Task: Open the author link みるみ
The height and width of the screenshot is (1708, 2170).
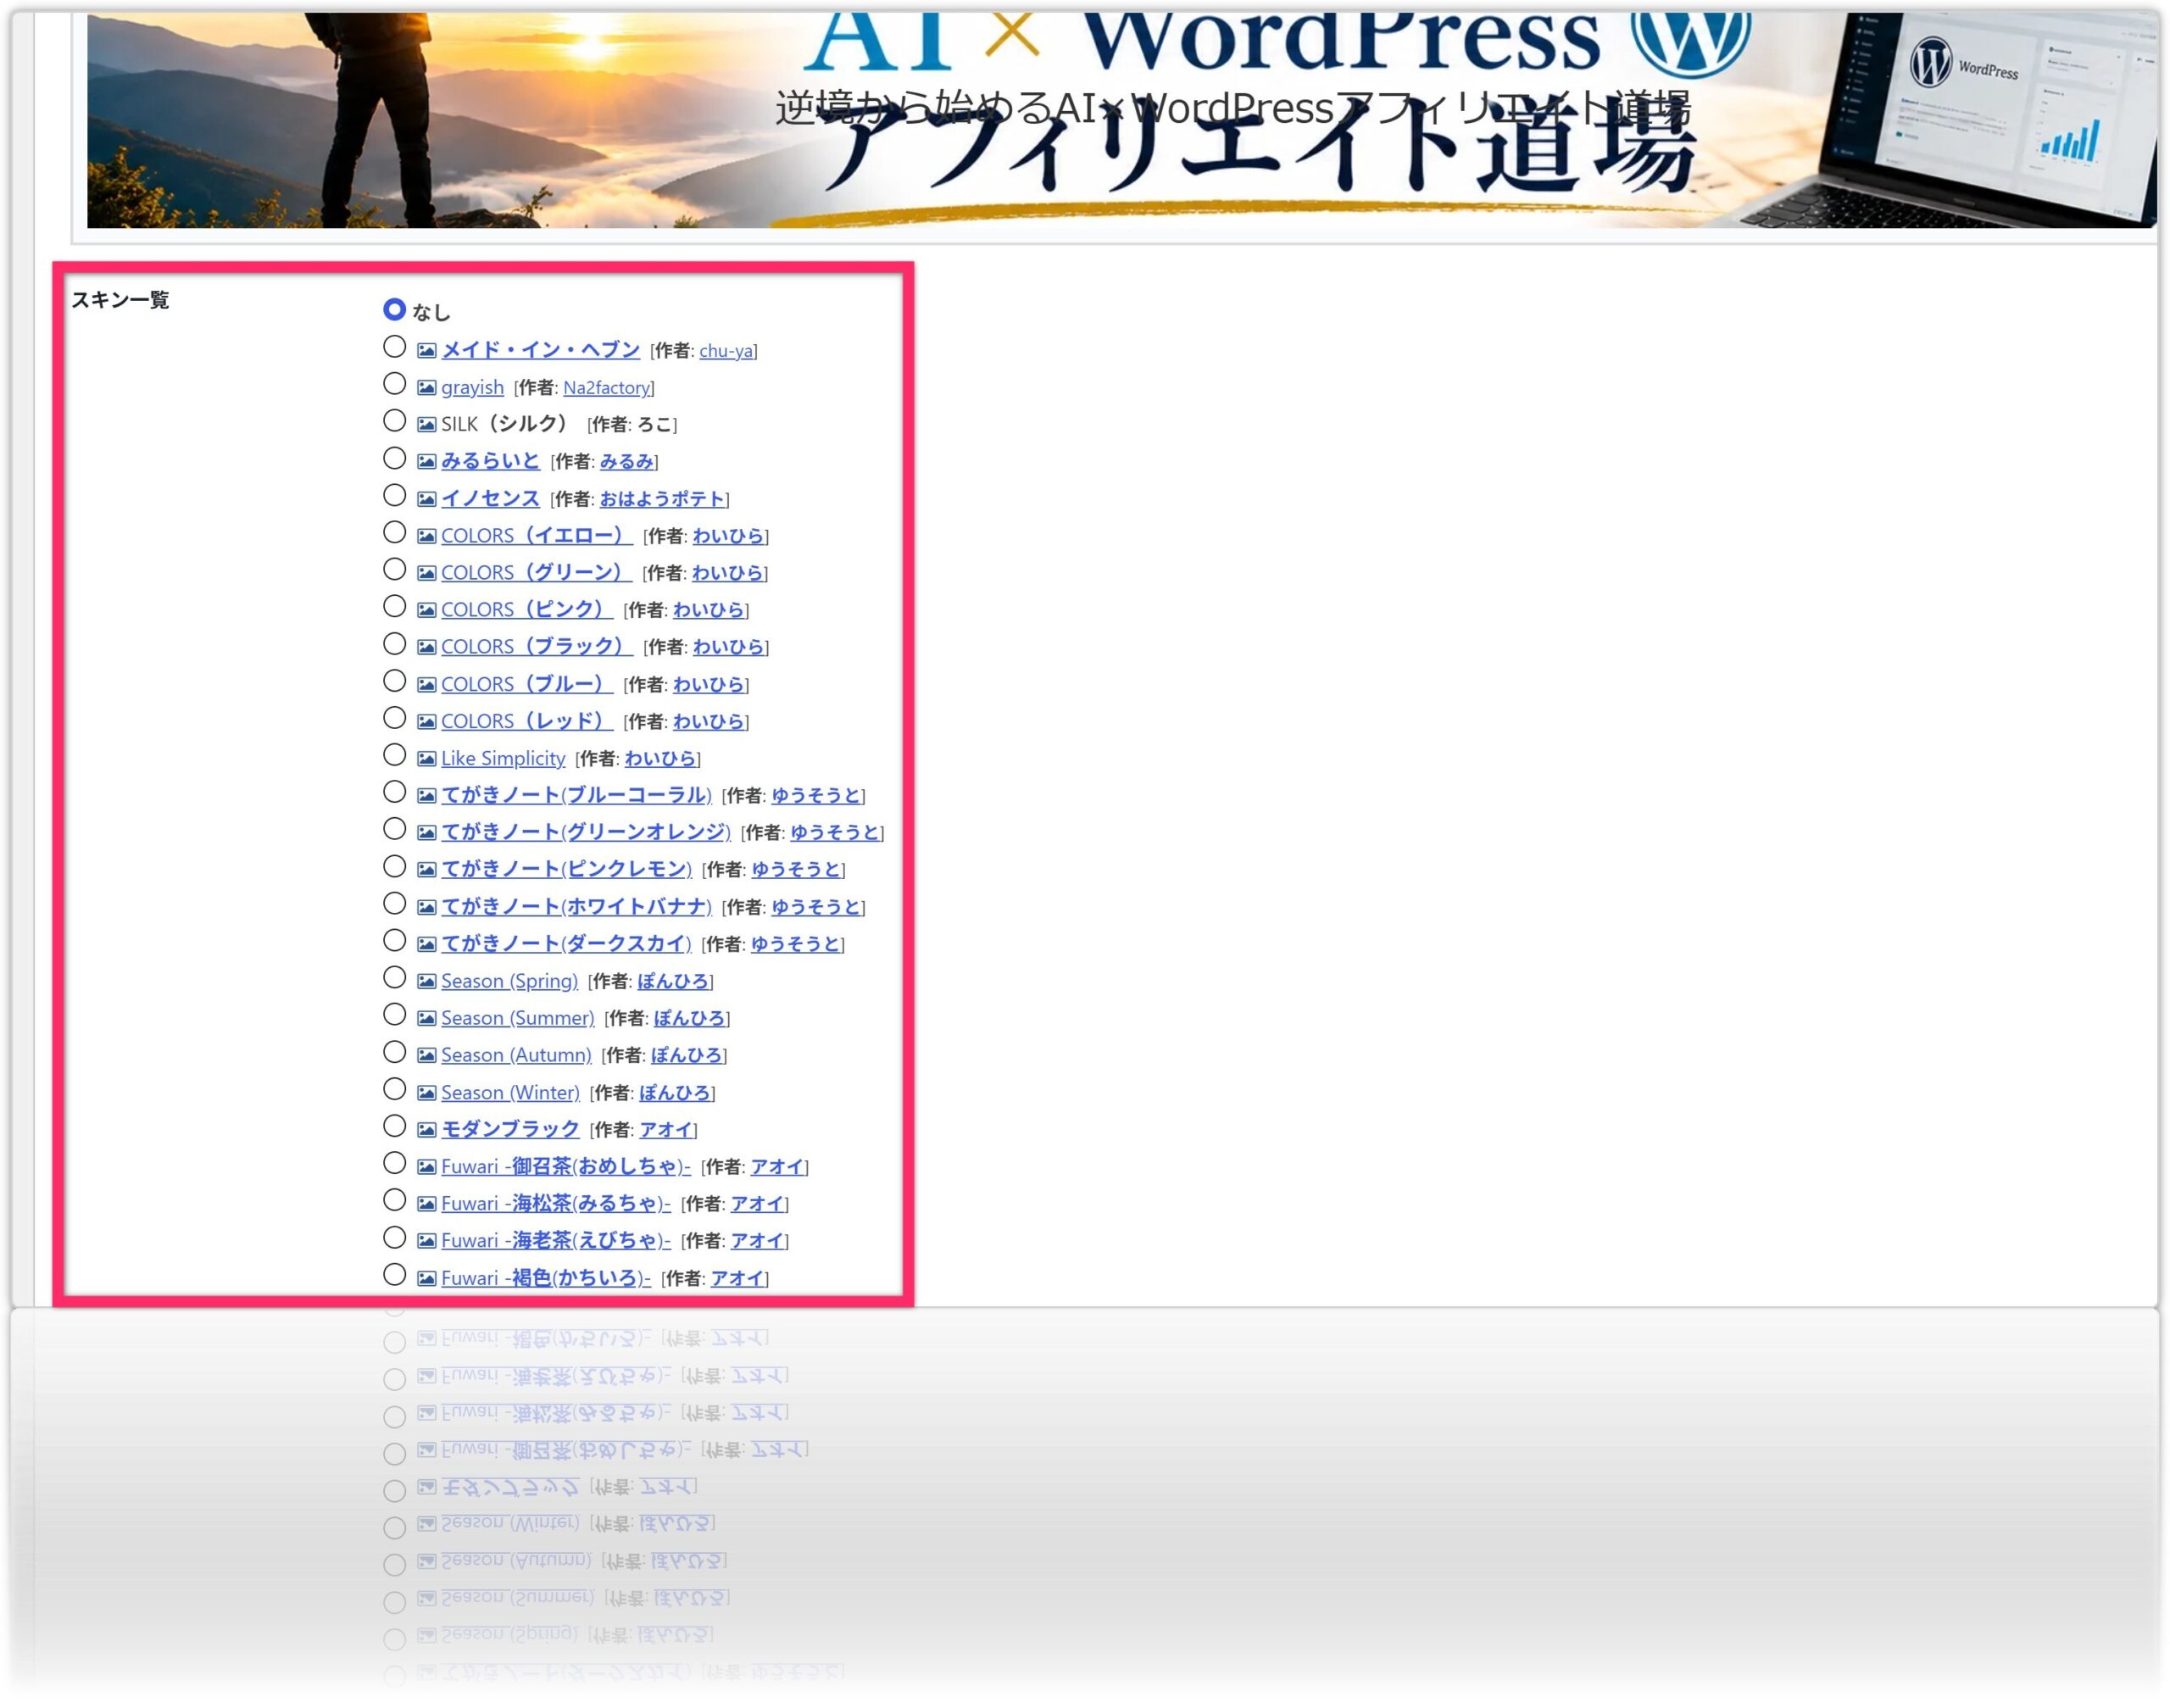Action: point(626,462)
